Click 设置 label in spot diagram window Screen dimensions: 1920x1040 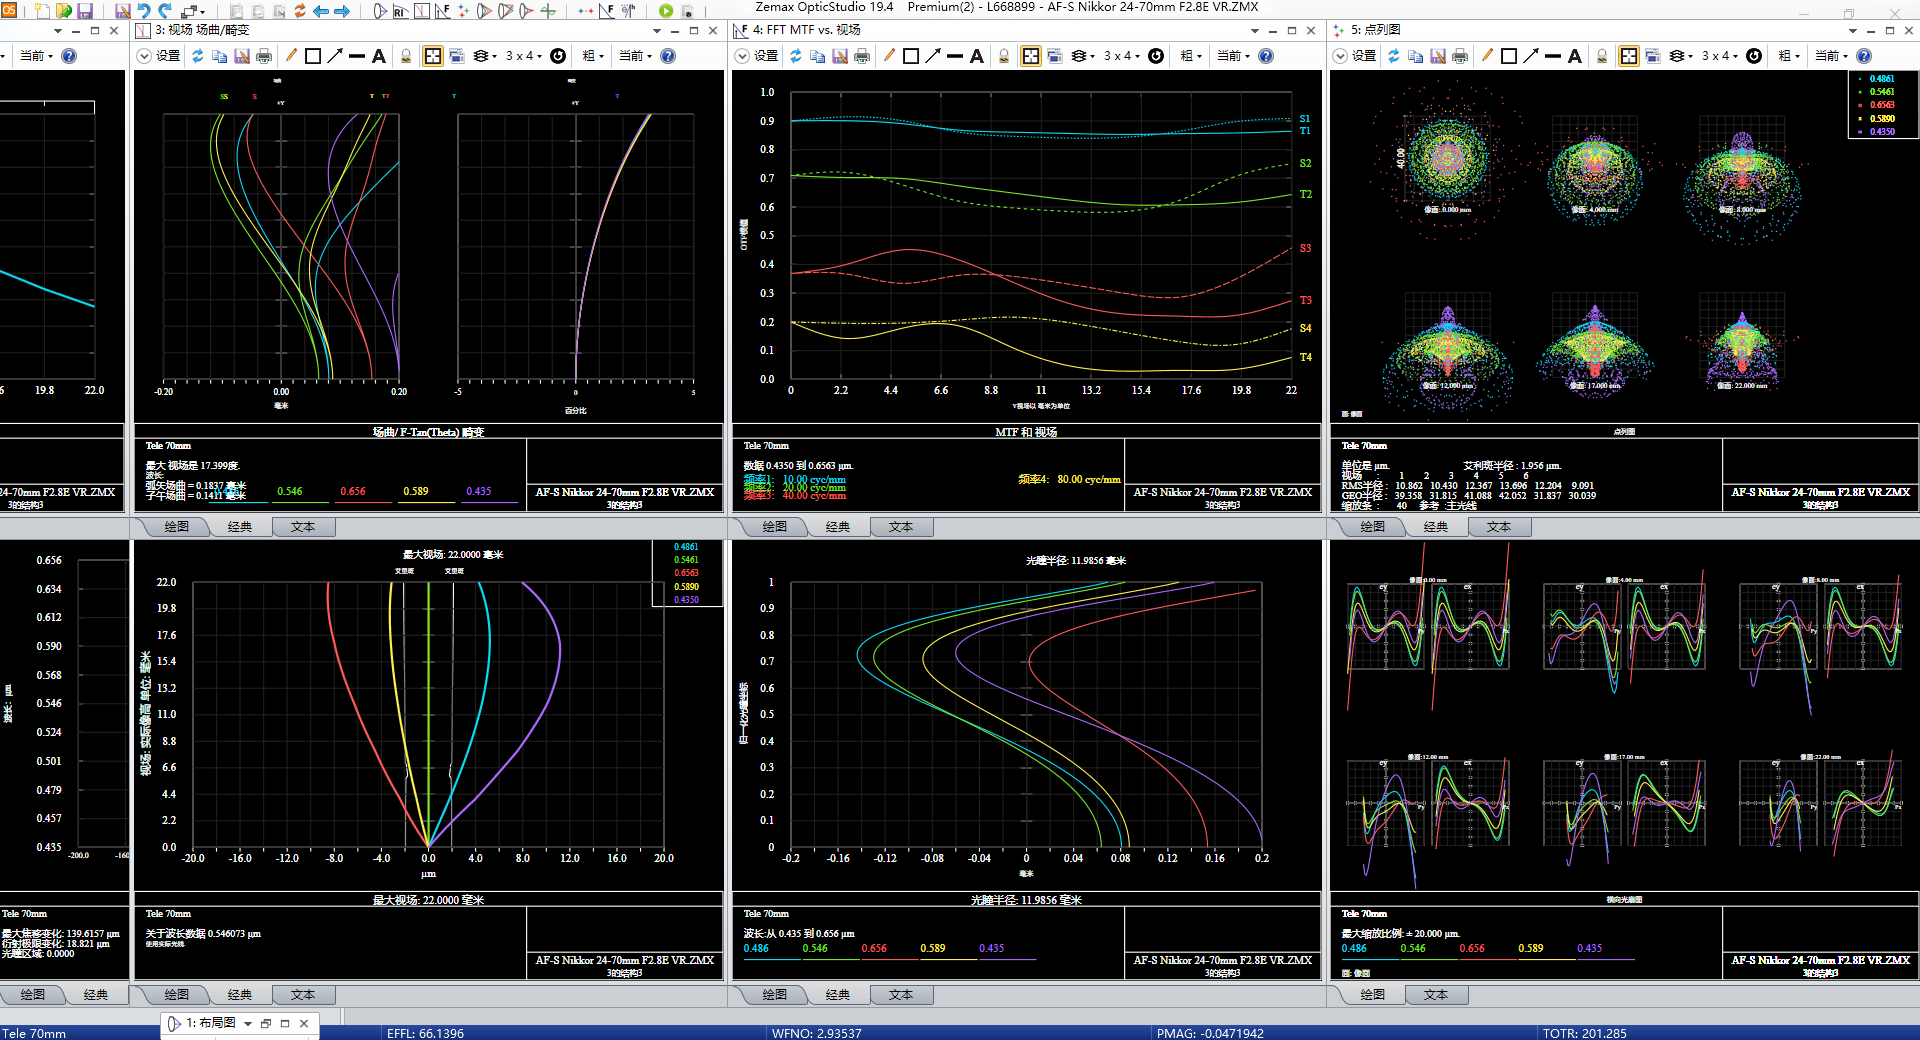point(1364,56)
